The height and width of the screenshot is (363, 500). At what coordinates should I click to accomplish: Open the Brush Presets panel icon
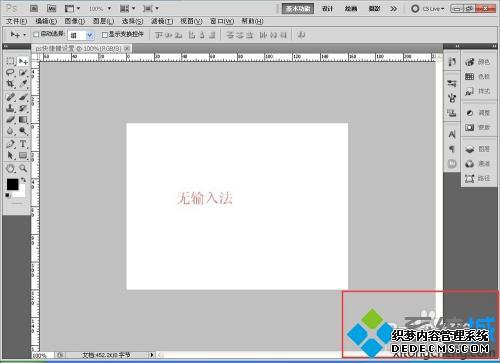click(452, 98)
